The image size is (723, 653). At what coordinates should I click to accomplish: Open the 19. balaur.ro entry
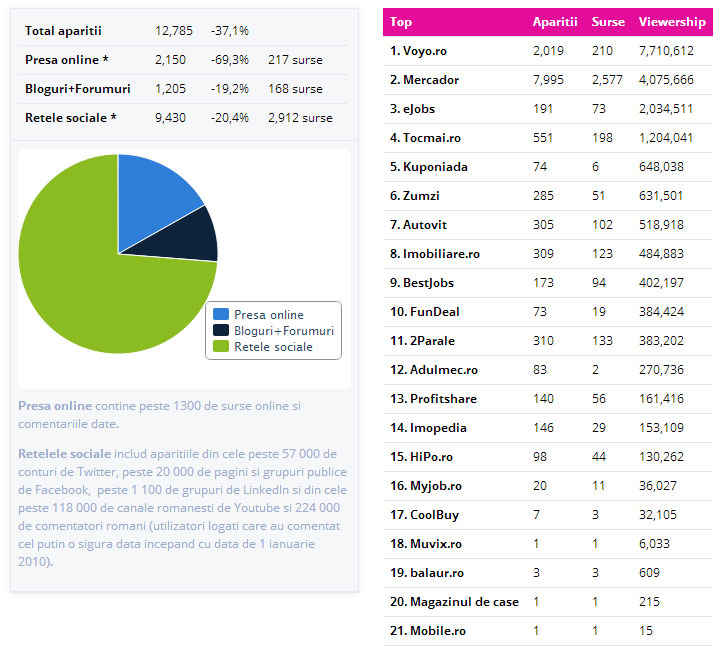427,574
